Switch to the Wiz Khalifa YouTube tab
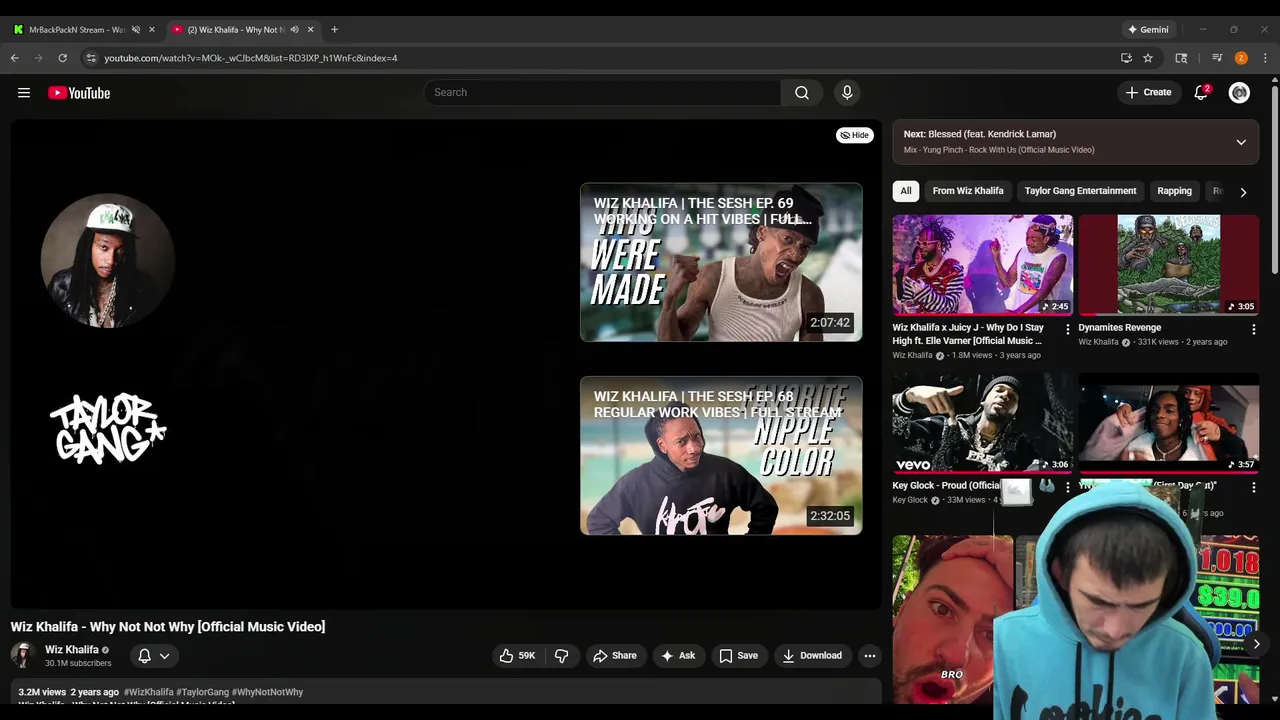1280x720 pixels. point(235,29)
